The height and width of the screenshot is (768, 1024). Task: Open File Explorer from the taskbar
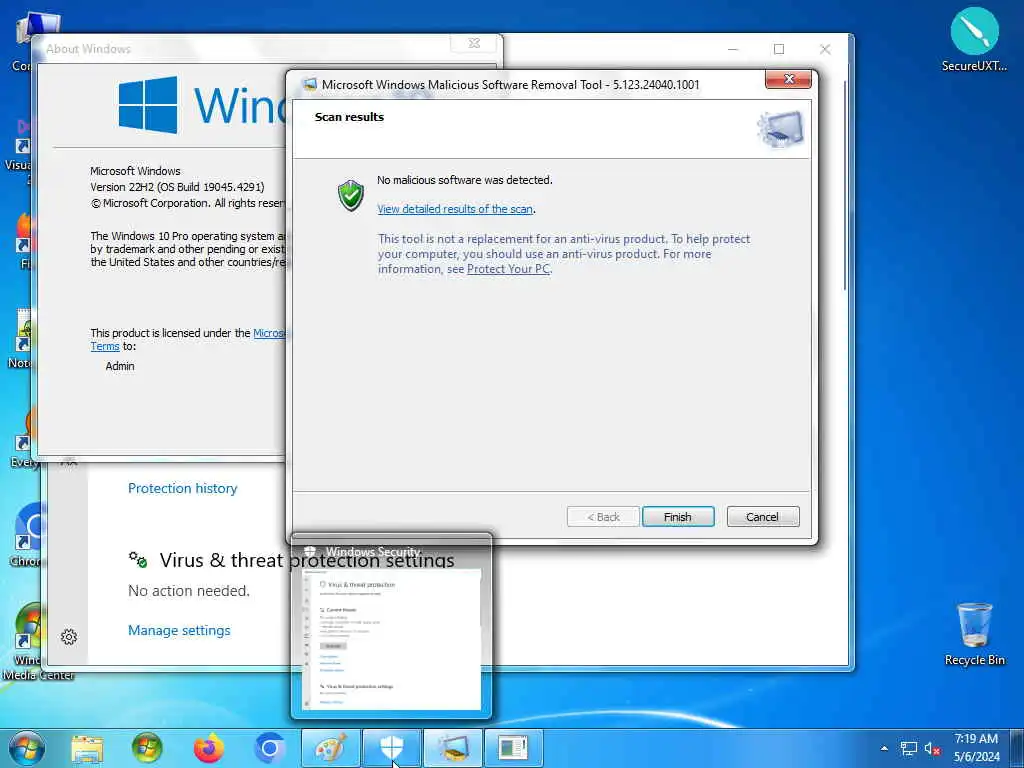(87, 748)
